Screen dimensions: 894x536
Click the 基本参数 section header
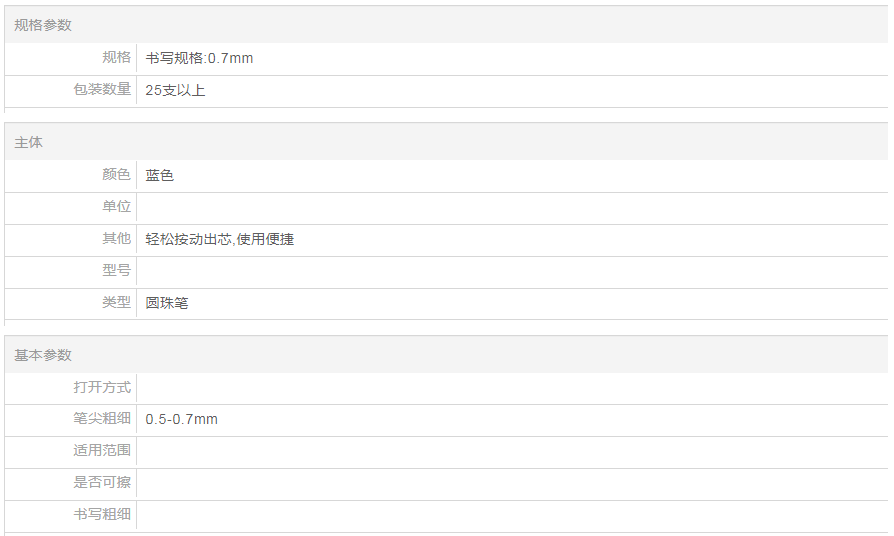point(43,355)
